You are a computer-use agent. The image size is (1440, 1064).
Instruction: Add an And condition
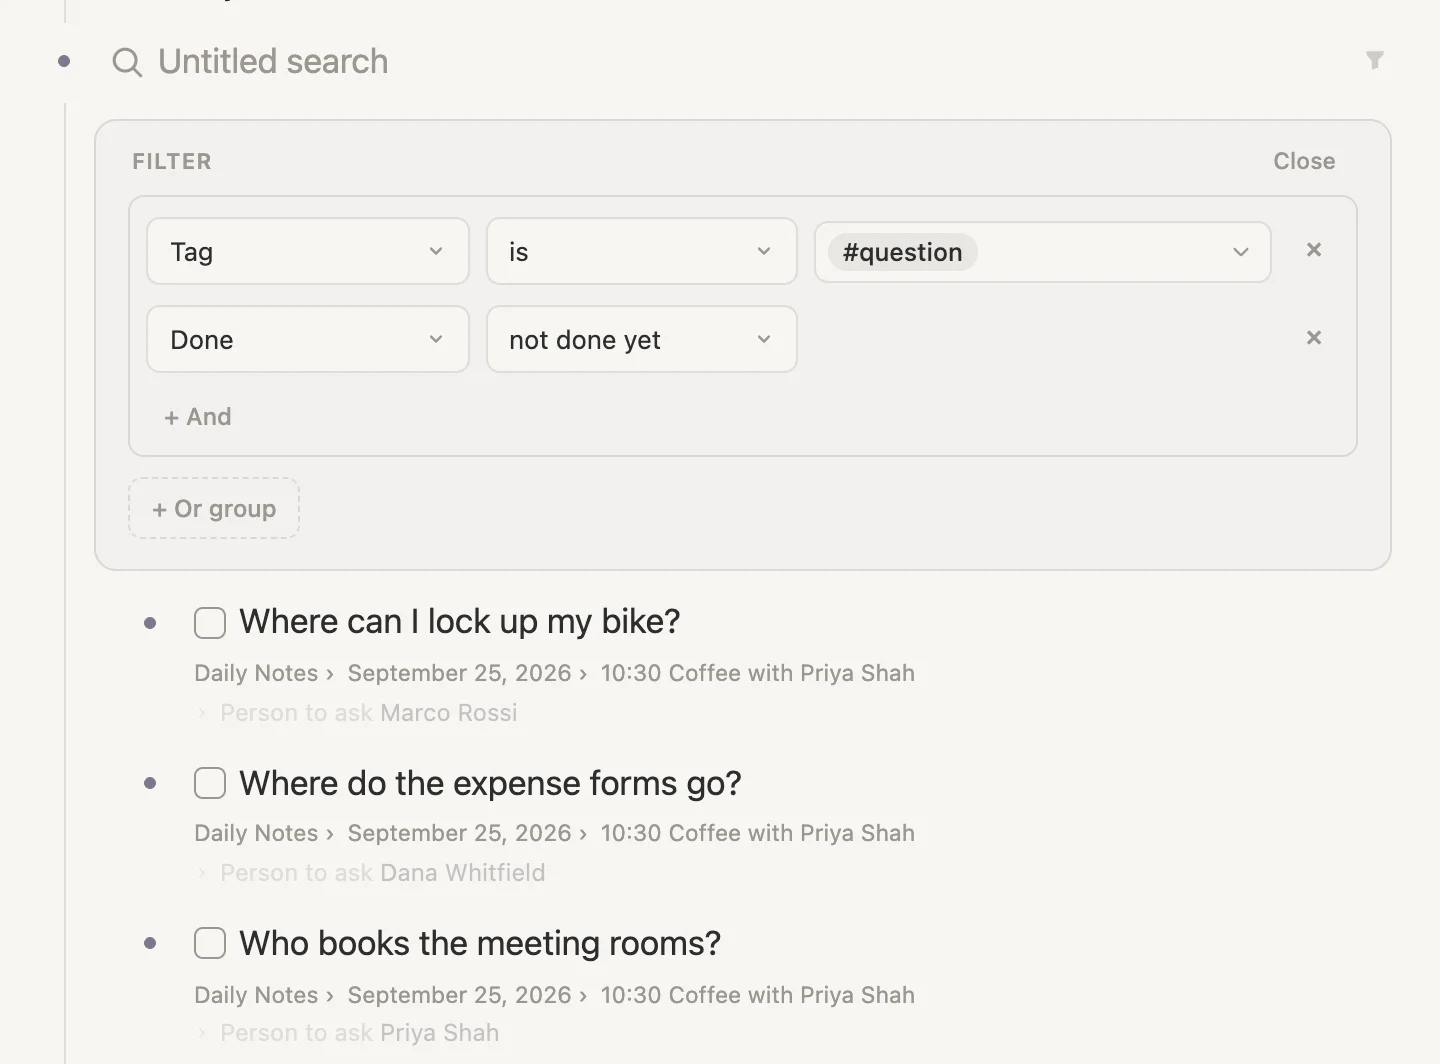tap(198, 417)
